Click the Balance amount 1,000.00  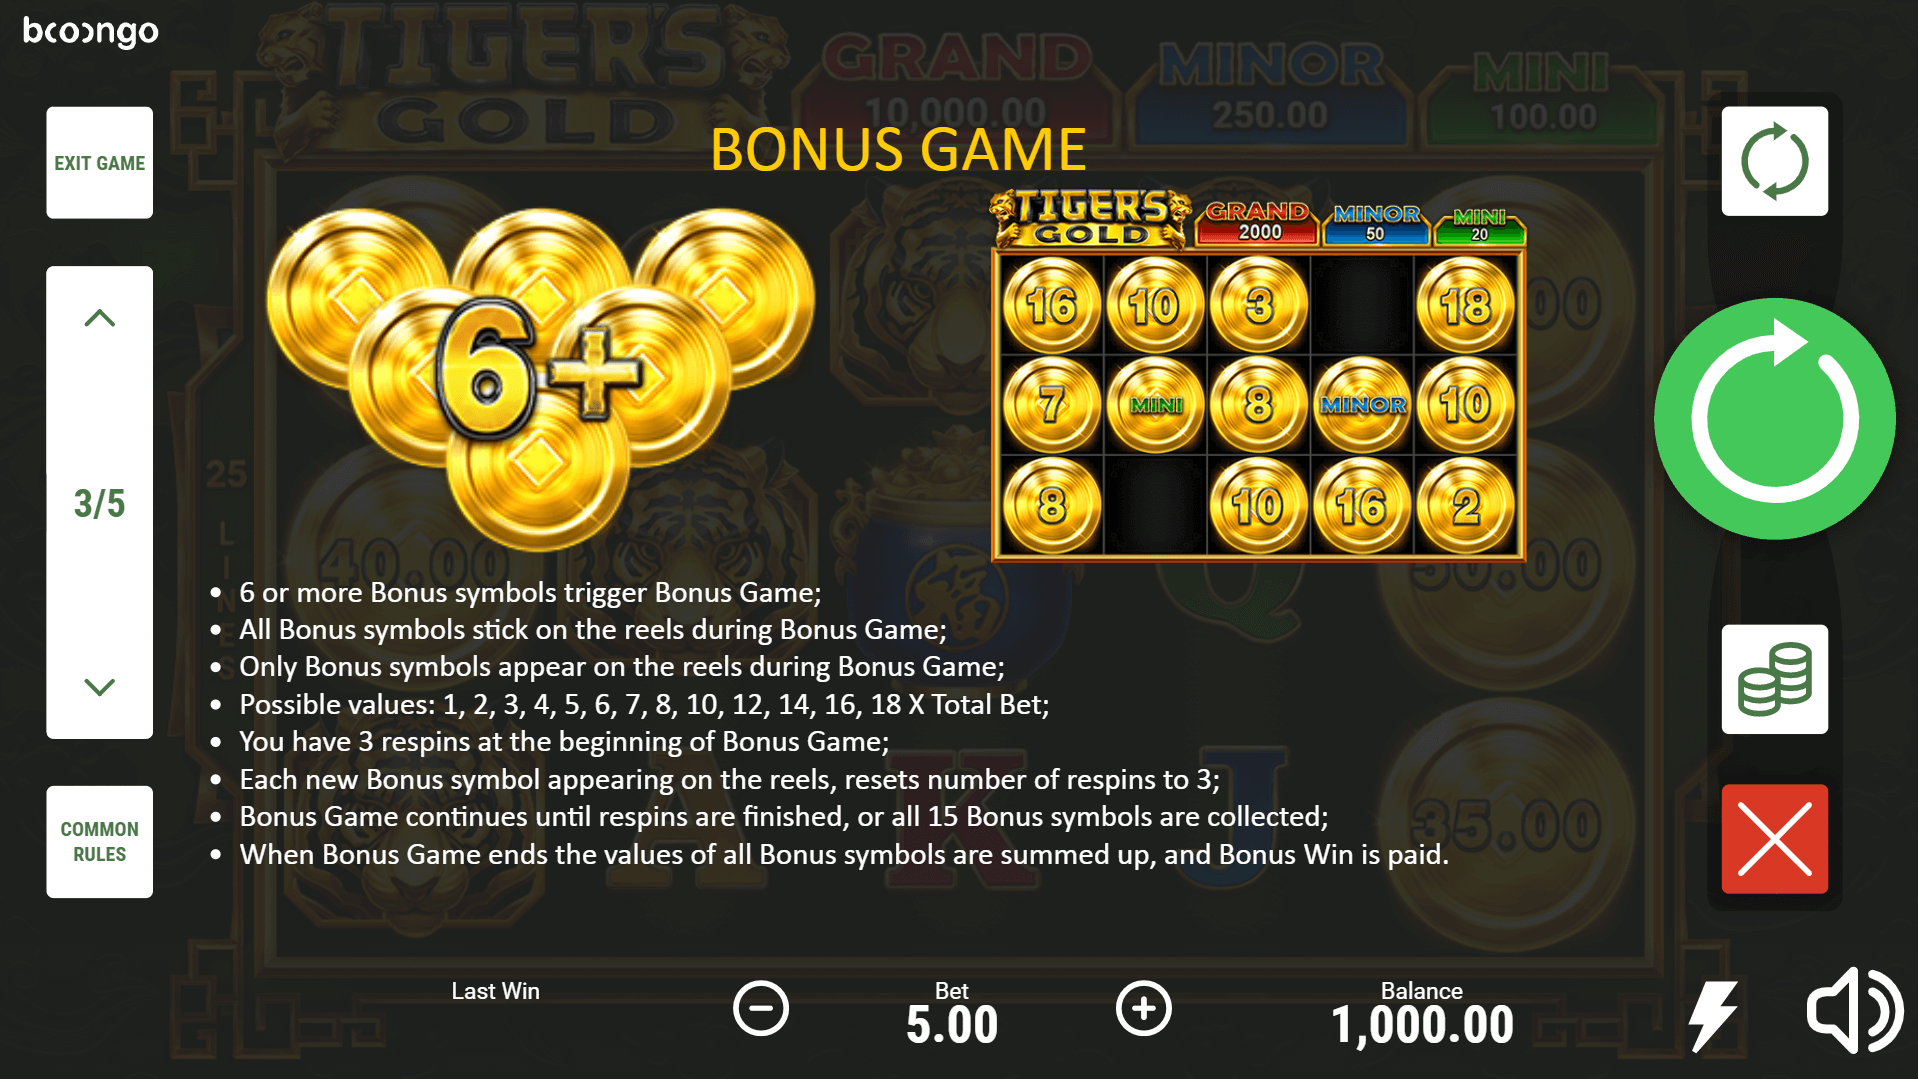1422,1024
